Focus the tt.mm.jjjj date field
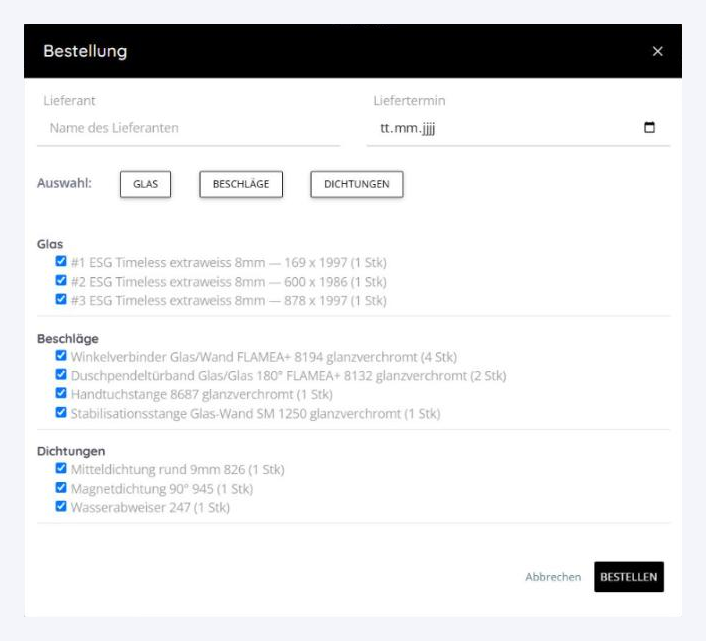 point(518,128)
